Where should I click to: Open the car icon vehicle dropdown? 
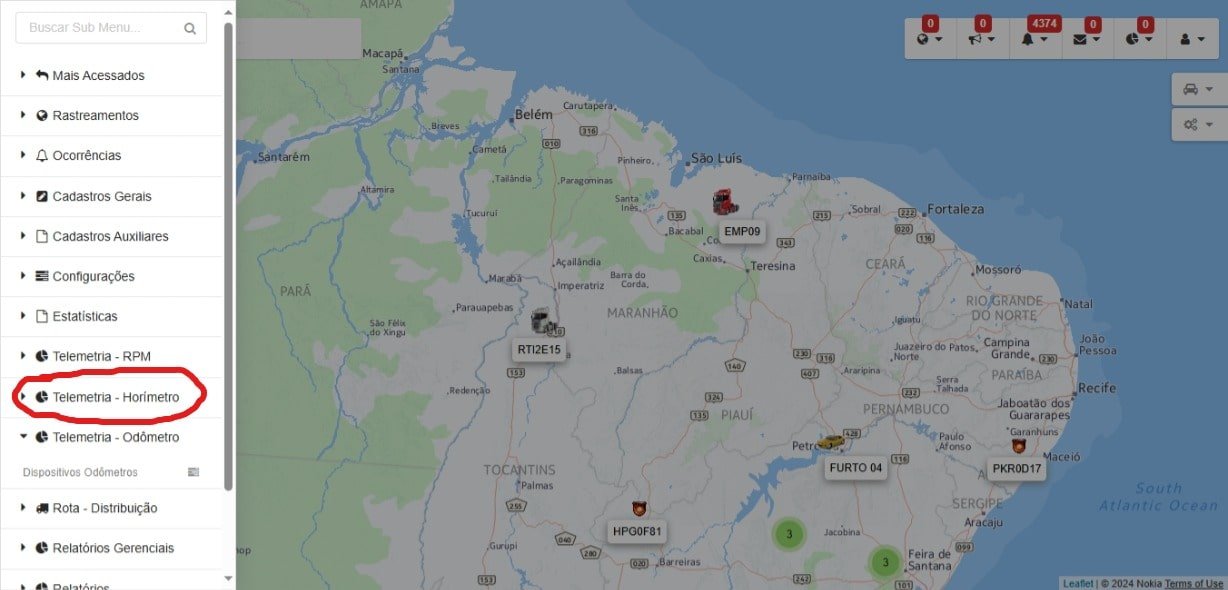pyautogui.click(x=1197, y=89)
